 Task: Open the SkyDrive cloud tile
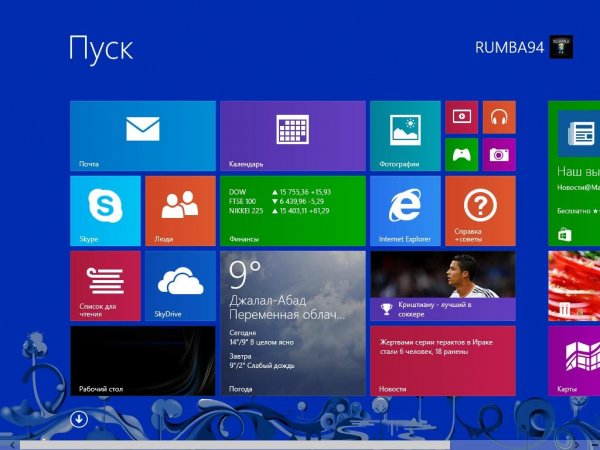180,286
